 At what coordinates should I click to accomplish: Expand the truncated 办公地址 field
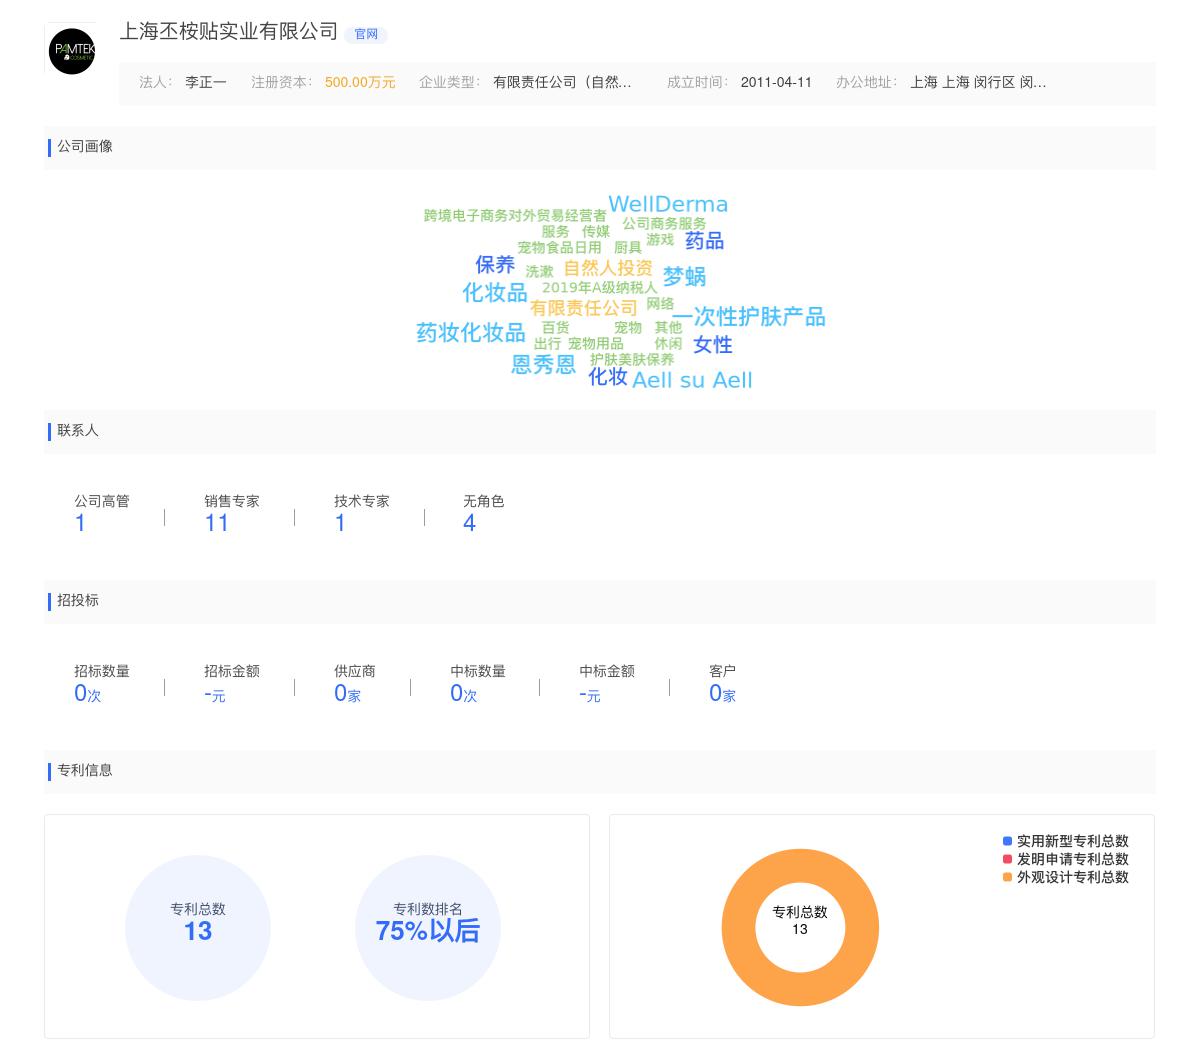(x=978, y=83)
